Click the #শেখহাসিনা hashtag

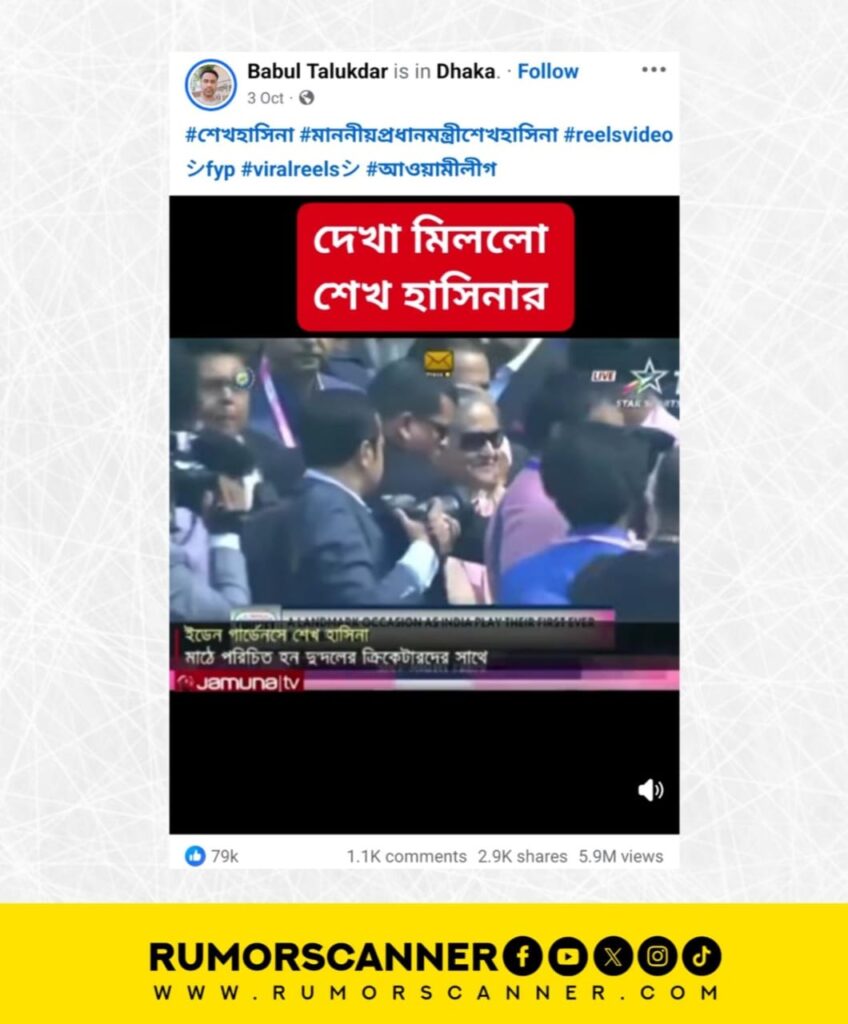(239, 135)
